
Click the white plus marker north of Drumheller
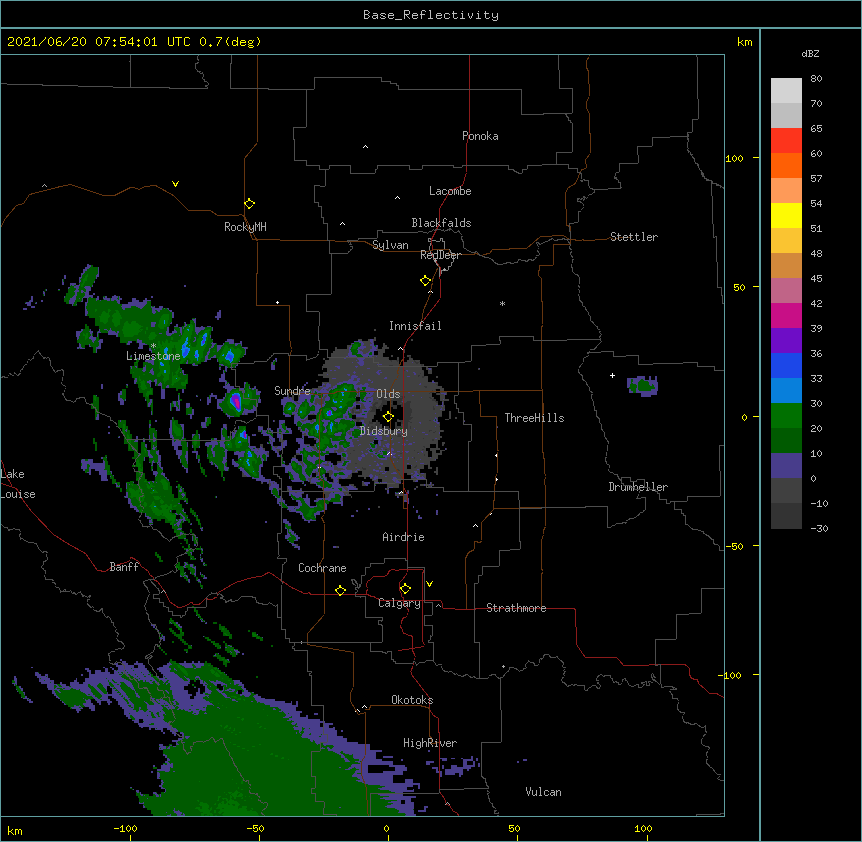pos(612,375)
